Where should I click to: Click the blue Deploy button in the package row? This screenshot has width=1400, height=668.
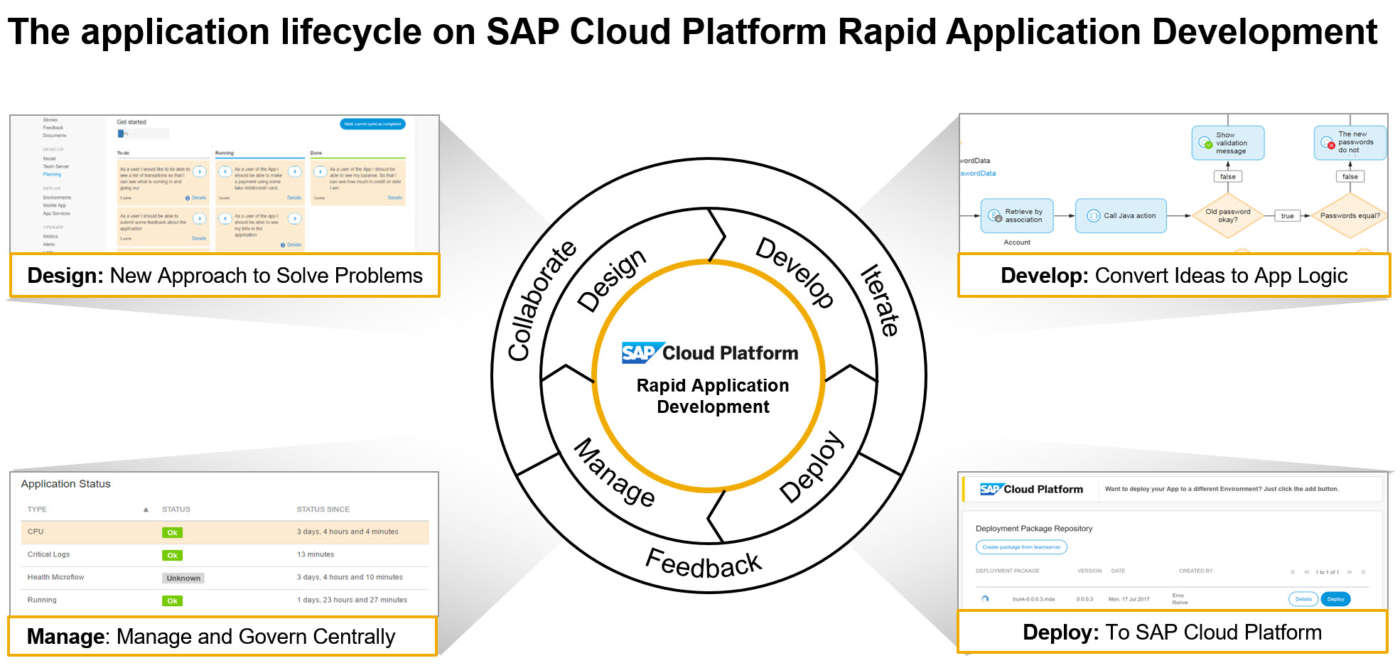click(x=1336, y=599)
